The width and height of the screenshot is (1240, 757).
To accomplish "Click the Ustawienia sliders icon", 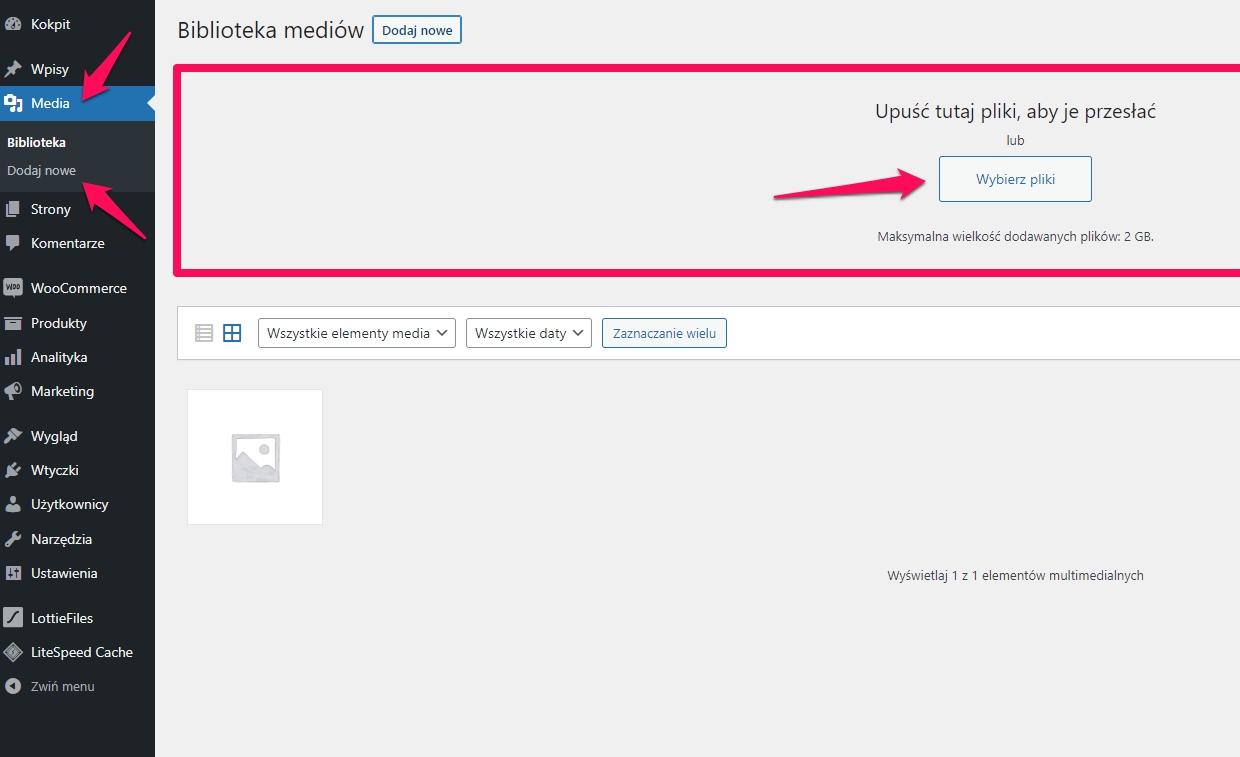I will click(13, 573).
